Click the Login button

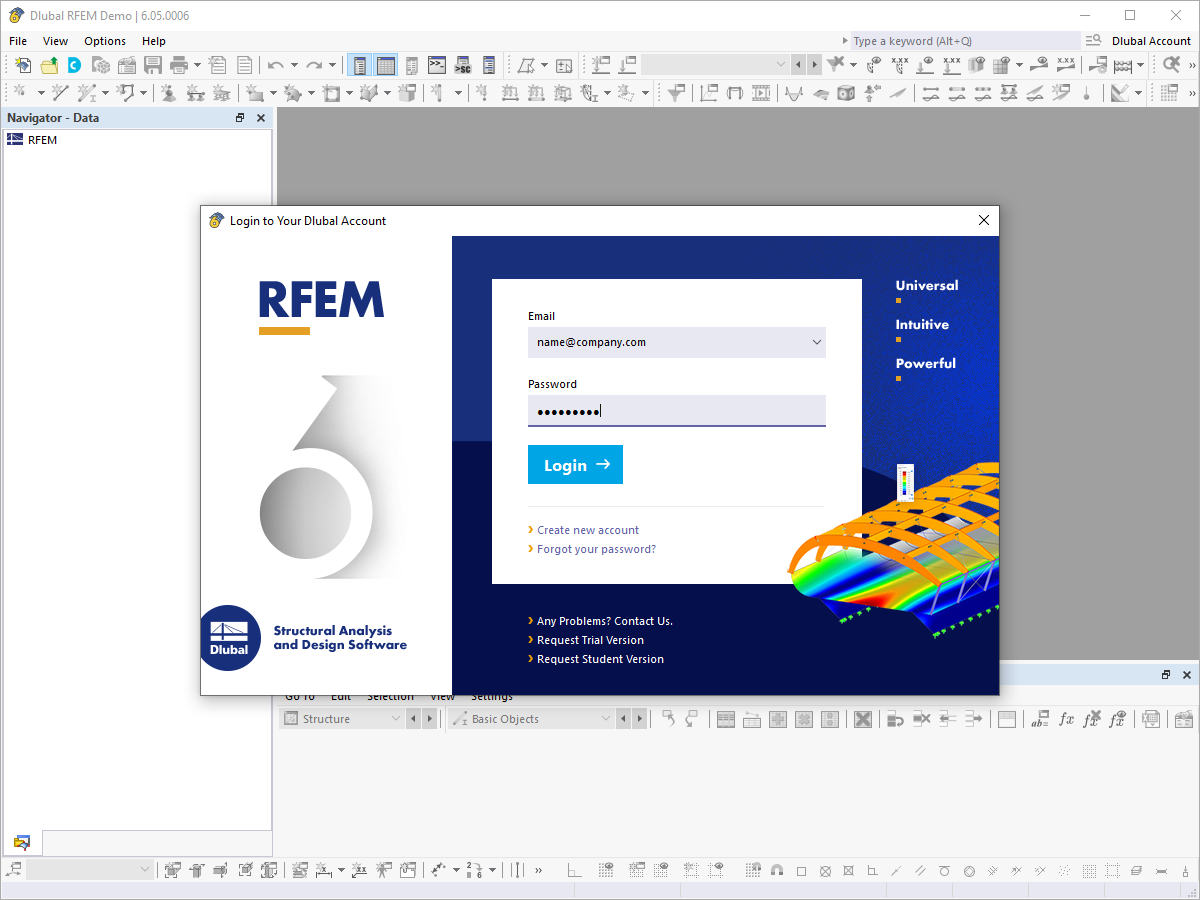[575, 465]
